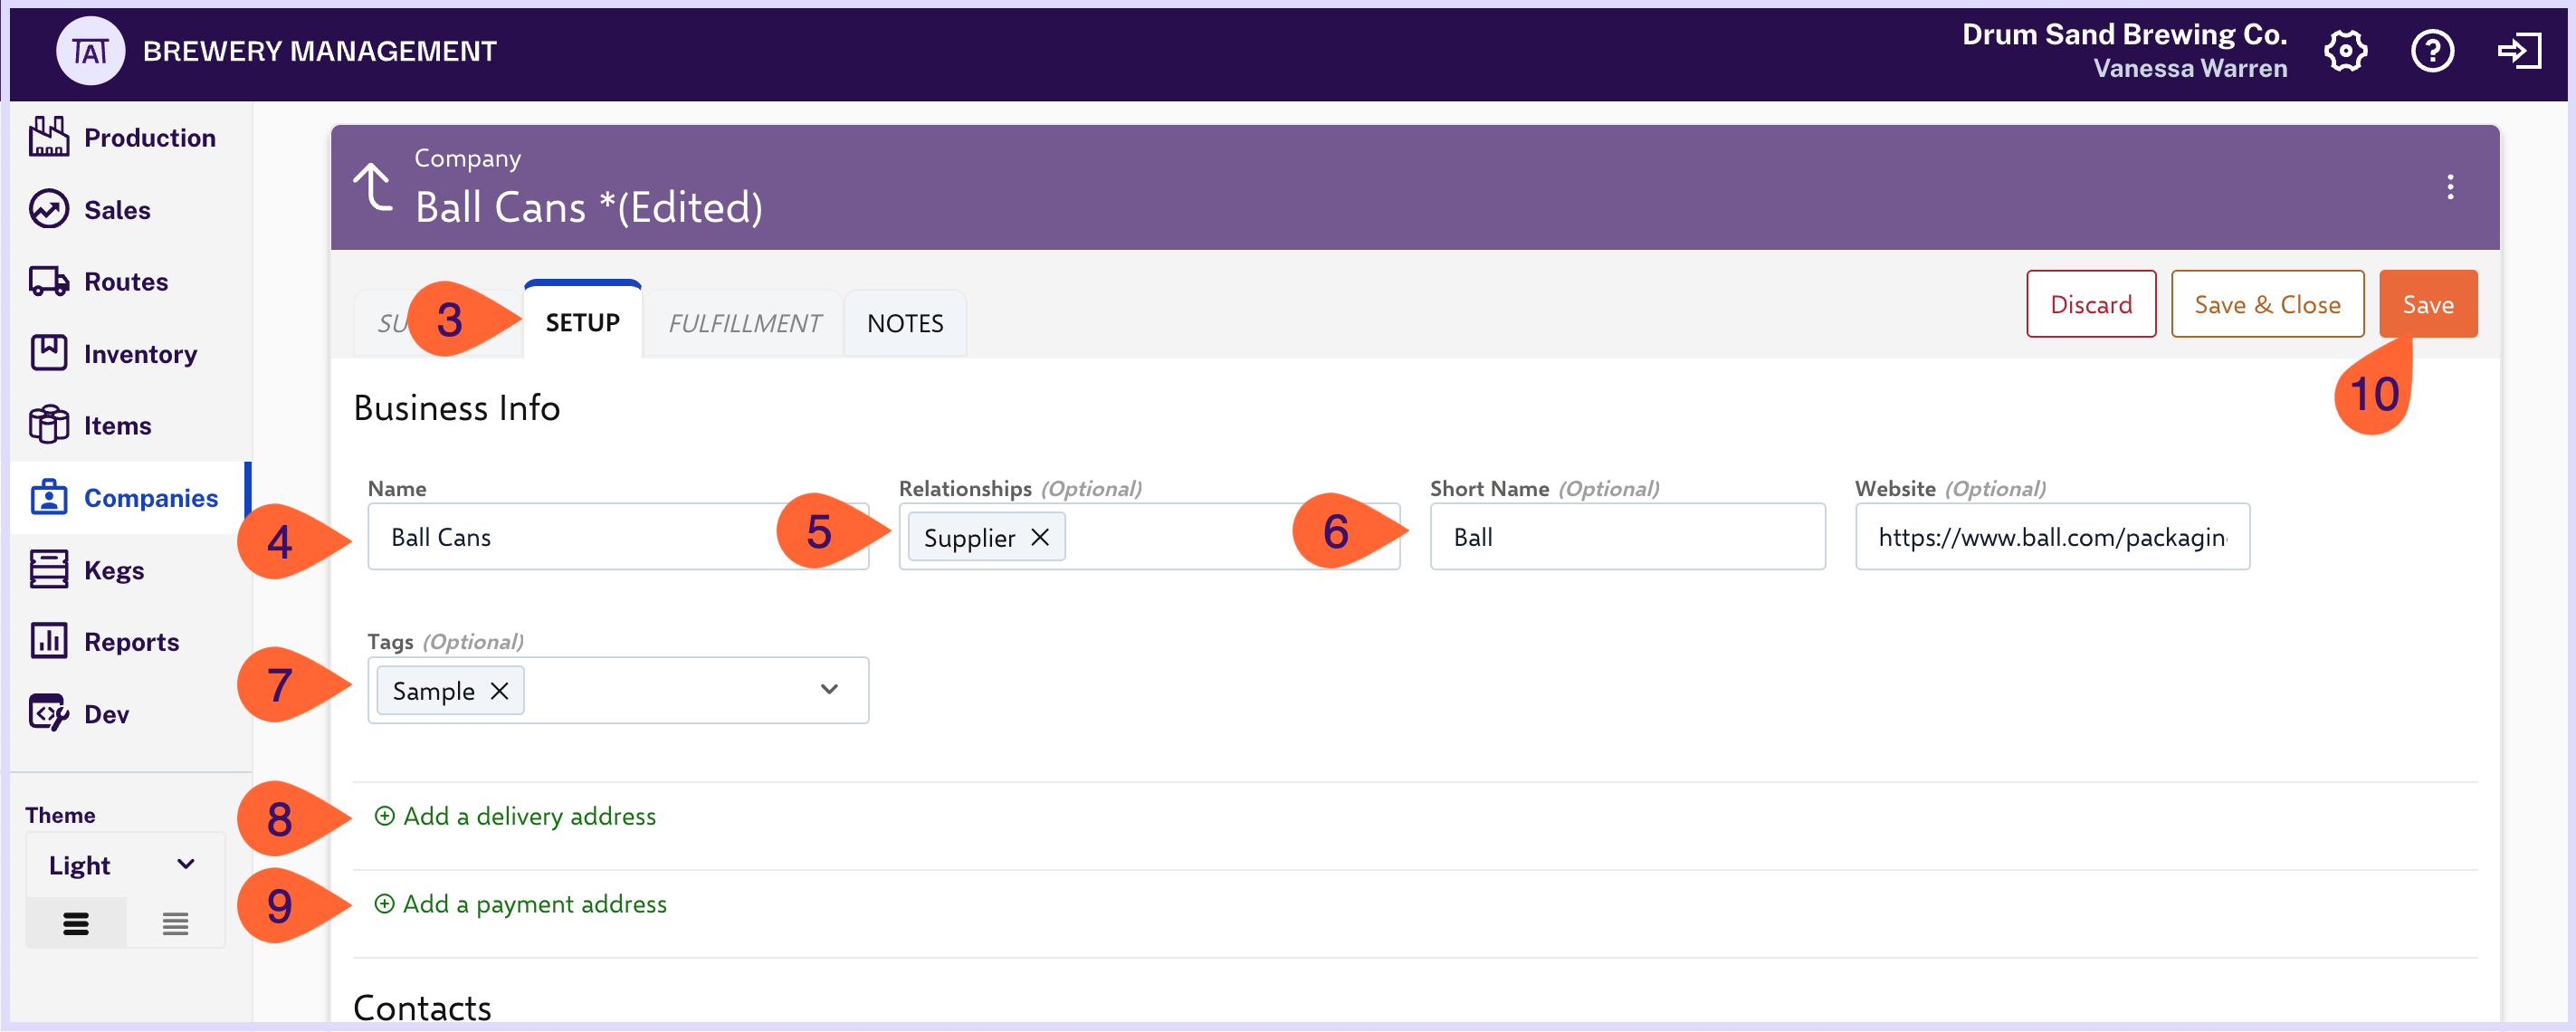Open the settings gear icon
This screenshot has height=1032, width=2576.
coord(2345,51)
